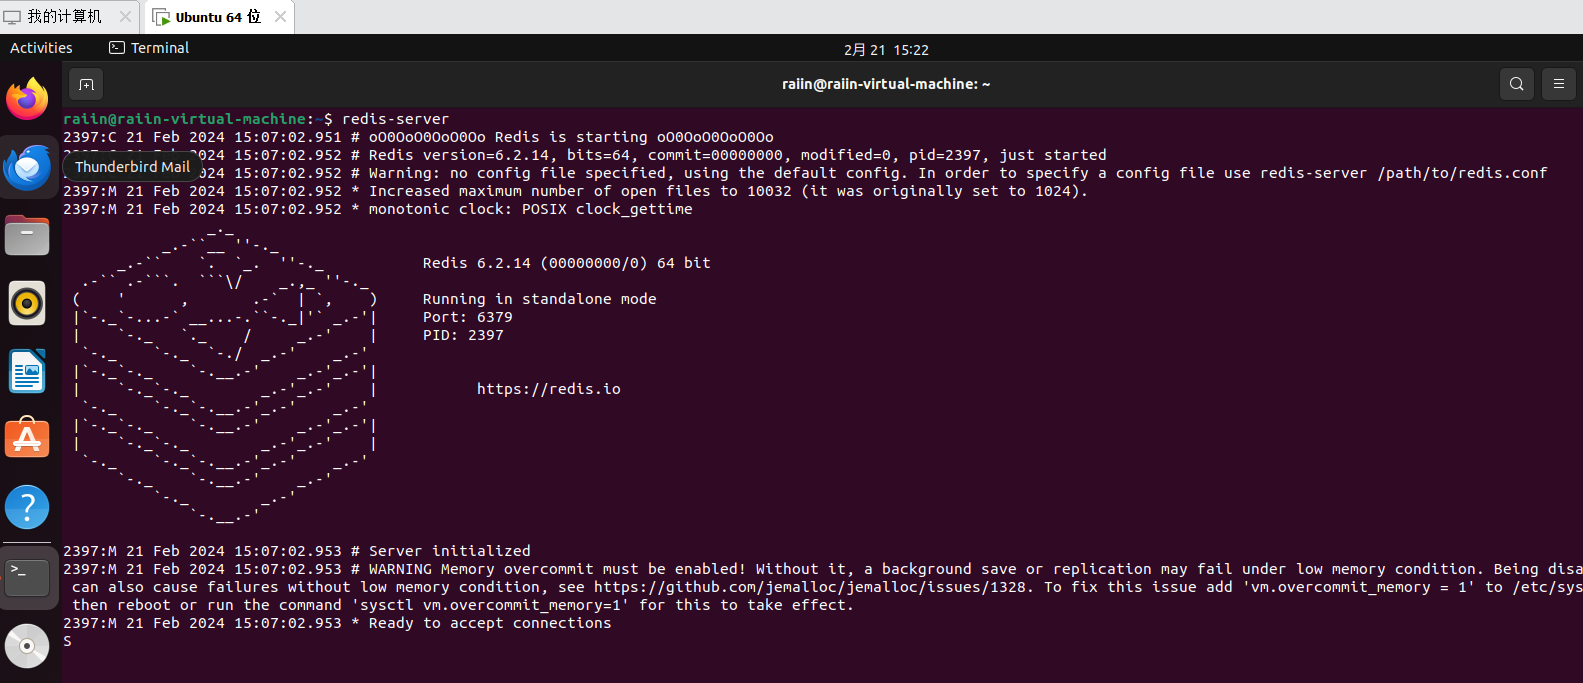Launch Rhythmbox music player

[x=27, y=303]
